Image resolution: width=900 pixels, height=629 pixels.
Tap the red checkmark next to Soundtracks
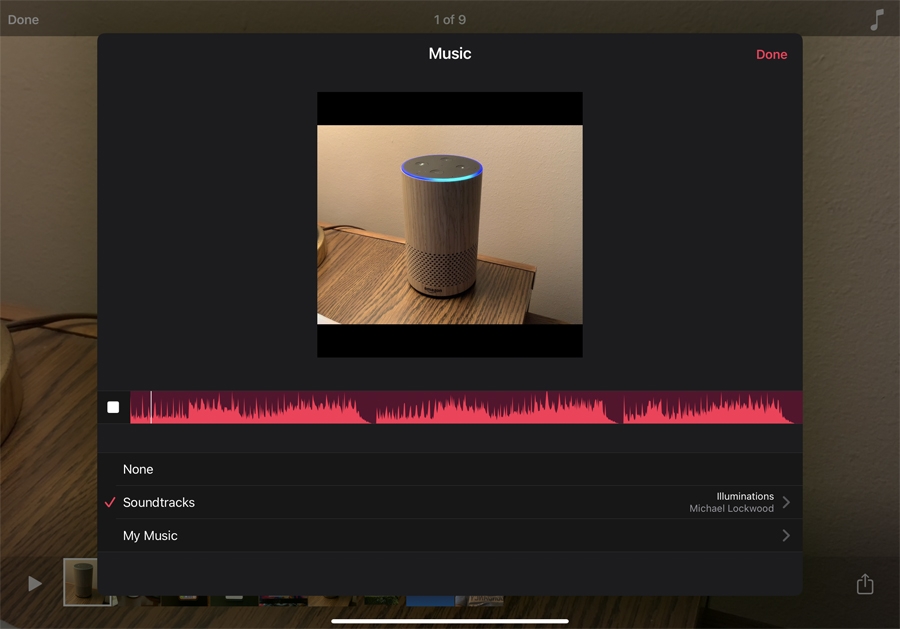click(x=110, y=502)
